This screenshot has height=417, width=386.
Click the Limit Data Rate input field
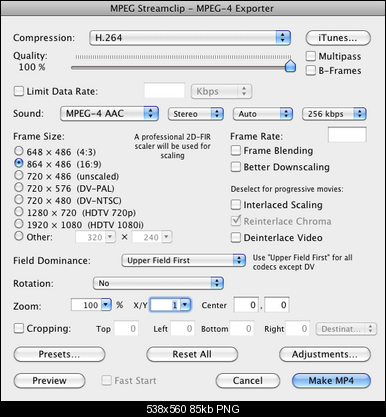coord(164,91)
